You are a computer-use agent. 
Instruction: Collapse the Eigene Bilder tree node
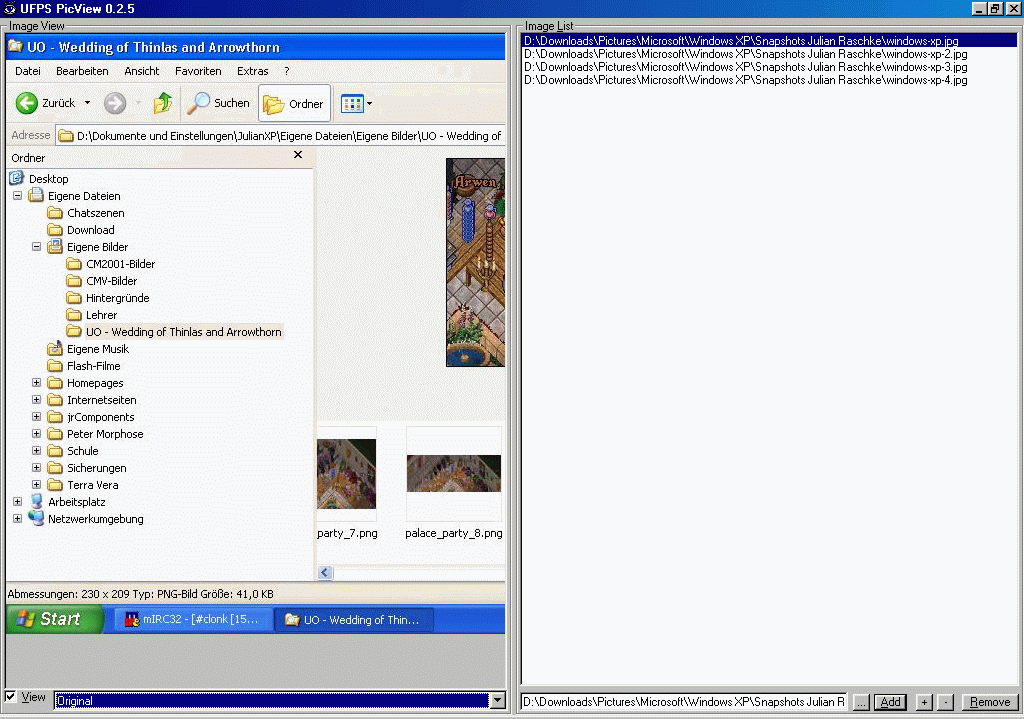click(x=37, y=247)
